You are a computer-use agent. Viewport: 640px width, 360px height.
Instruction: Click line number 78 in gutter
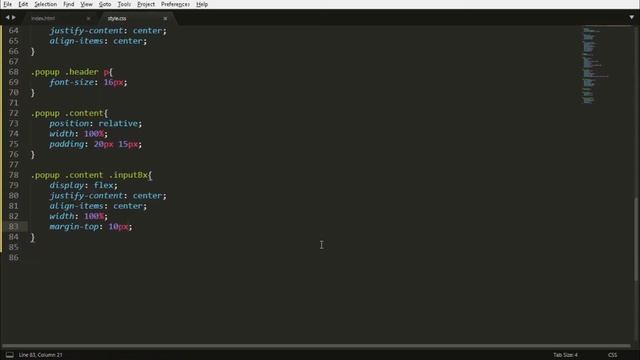coord(13,175)
